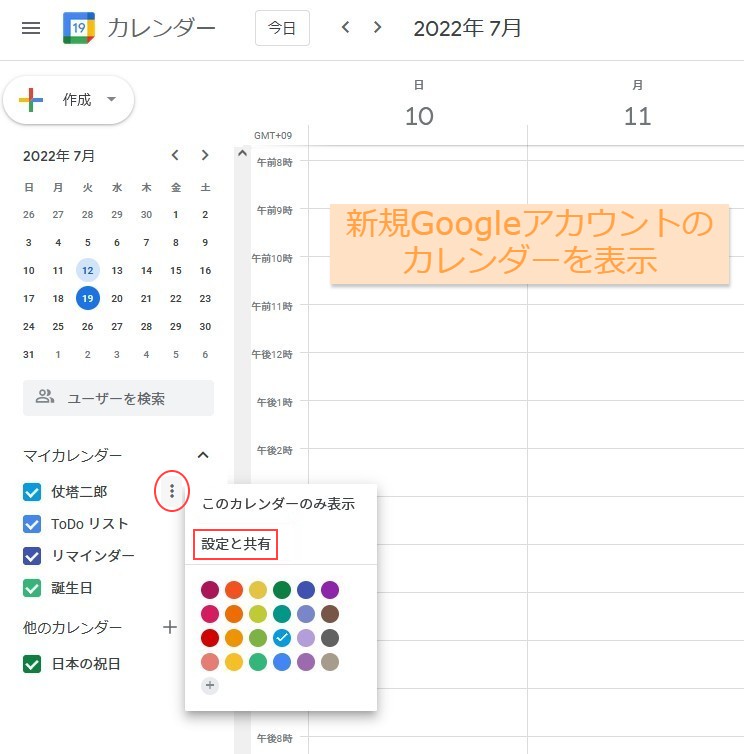Select date 30 in last column
Viewport: 744px width, 754px height.
[x=205, y=327]
